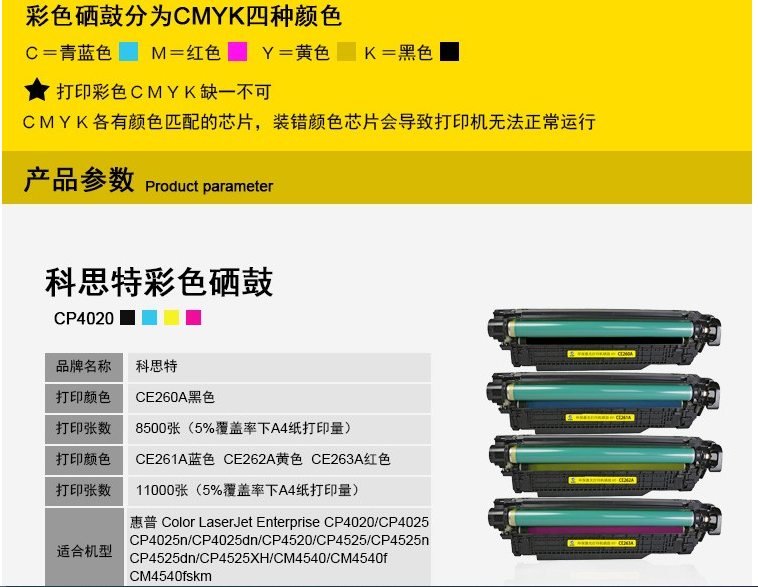Image resolution: width=758 pixels, height=587 pixels.
Task: Click the 8500张 print count cell
Action: tap(279, 428)
